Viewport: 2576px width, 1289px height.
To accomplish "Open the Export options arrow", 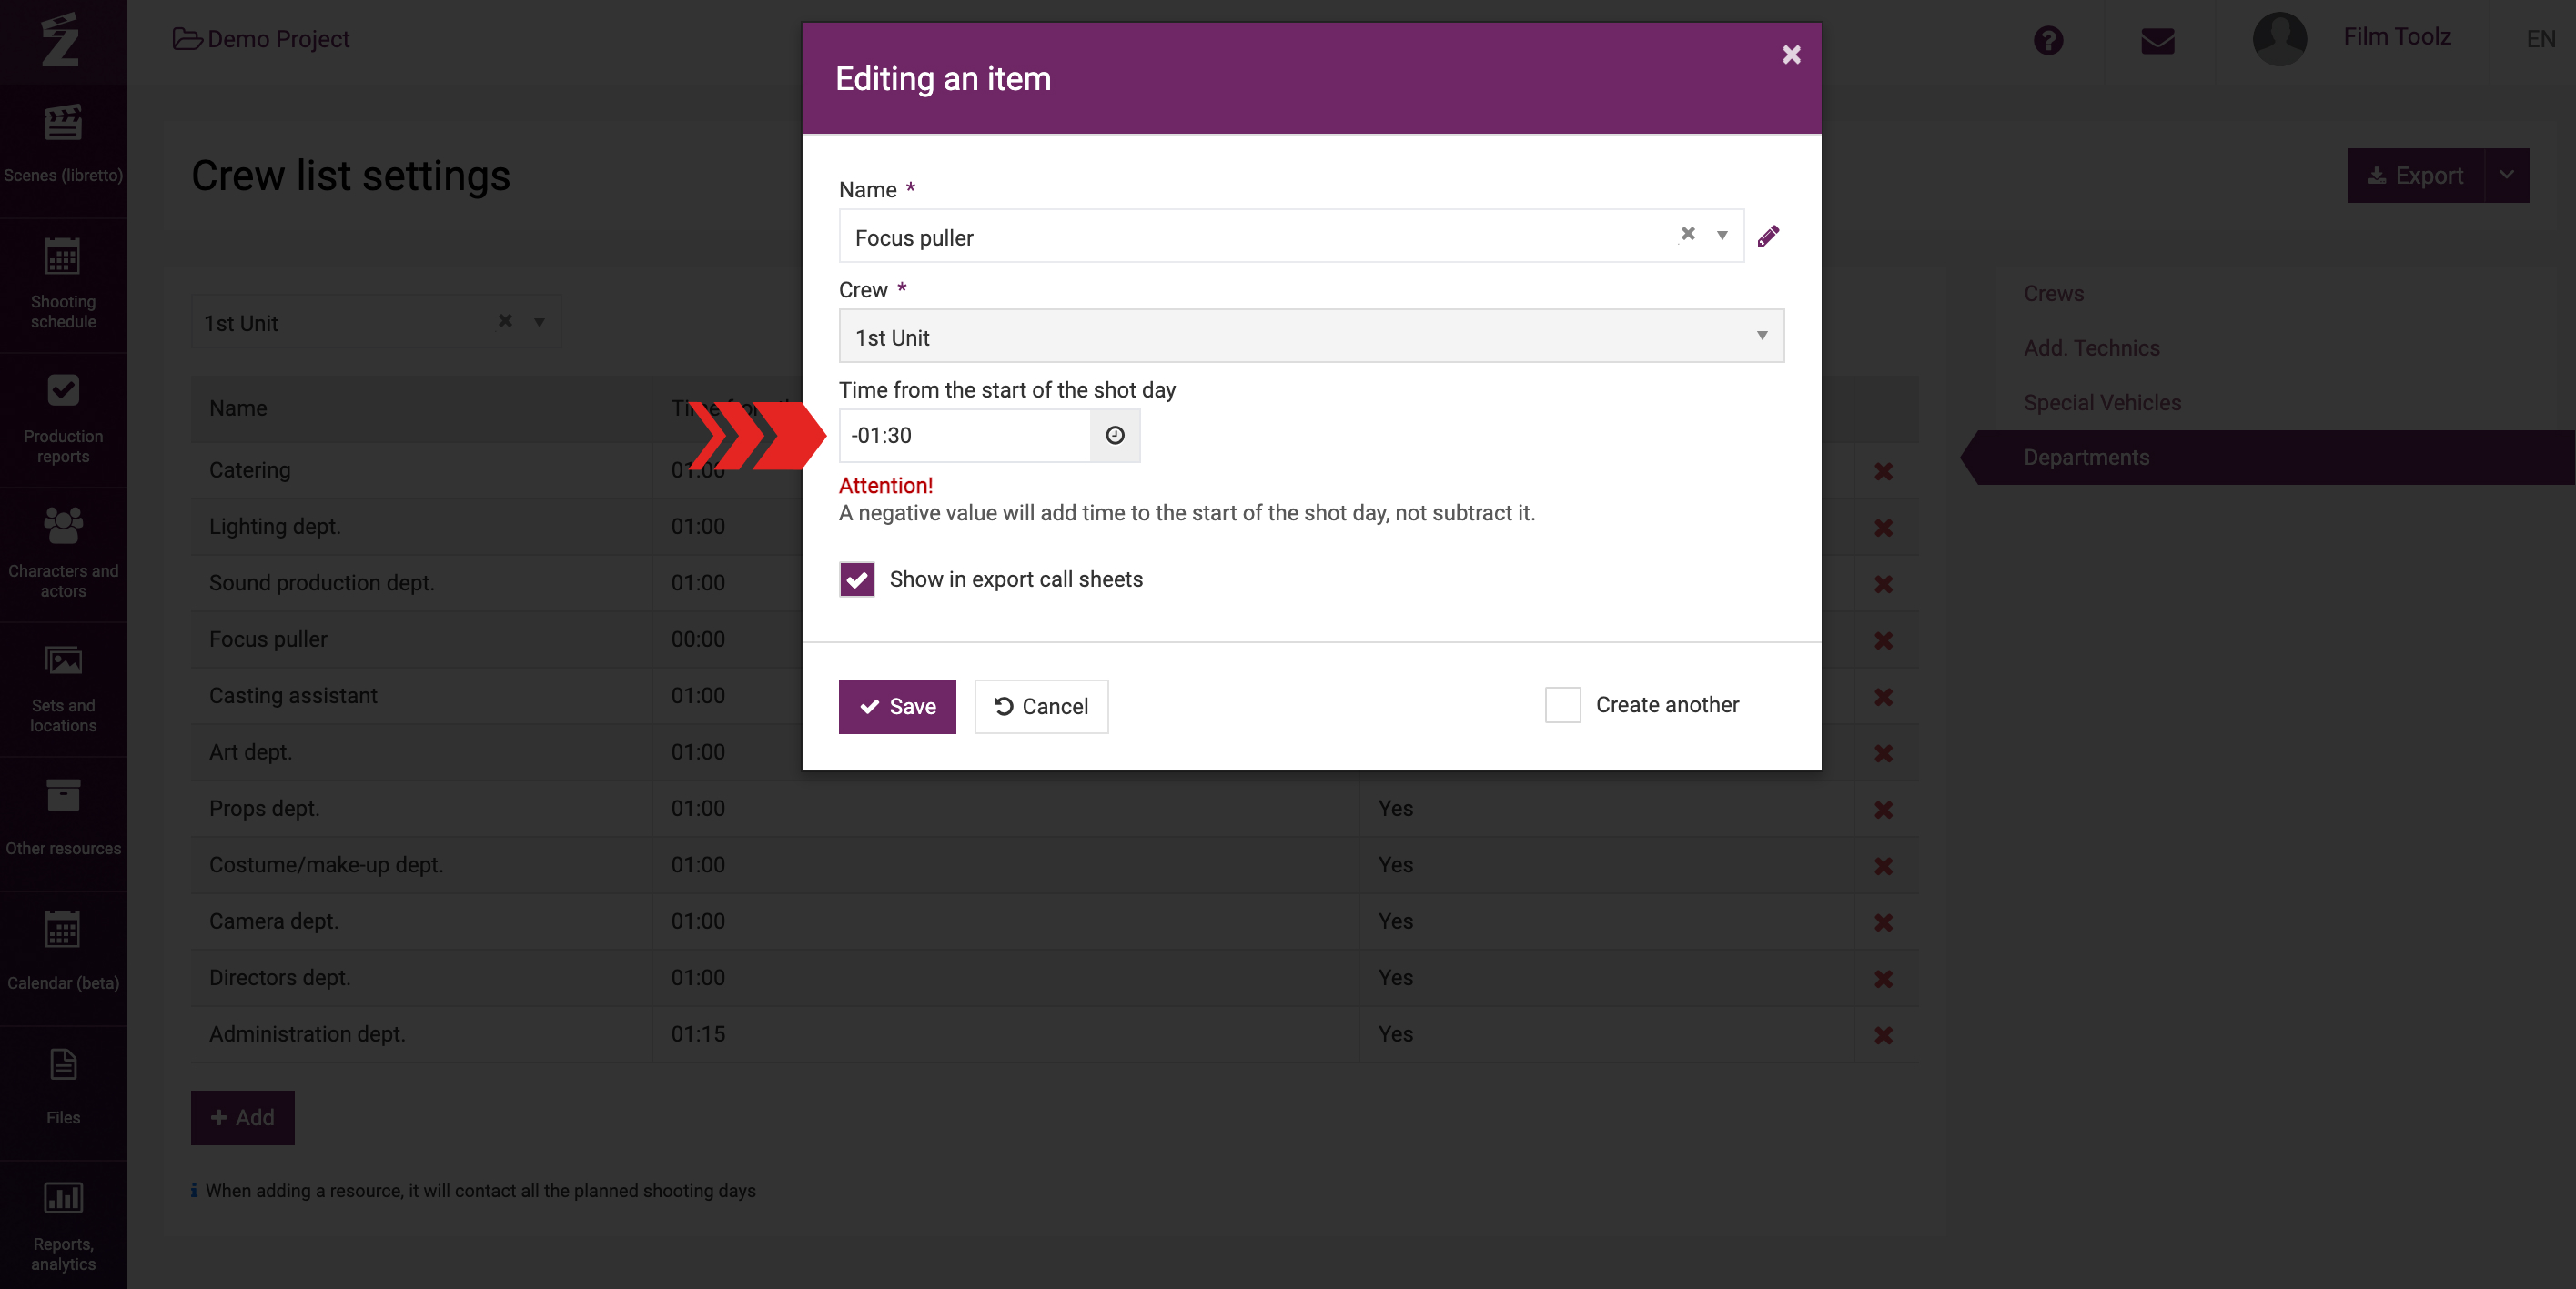I will coord(2506,175).
